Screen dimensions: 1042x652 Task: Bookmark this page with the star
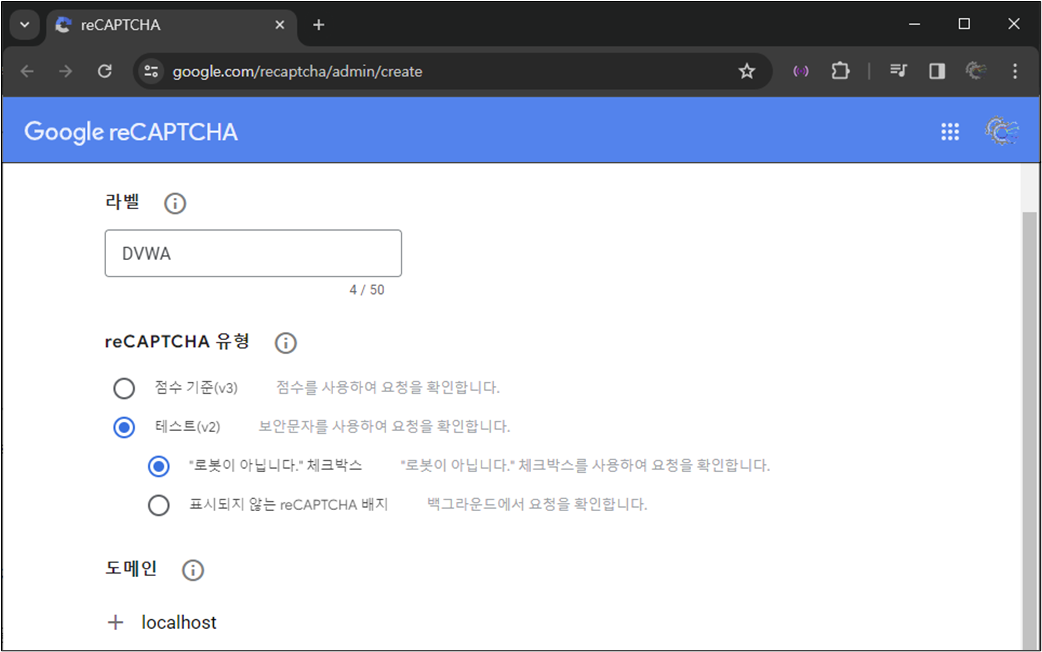747,71
